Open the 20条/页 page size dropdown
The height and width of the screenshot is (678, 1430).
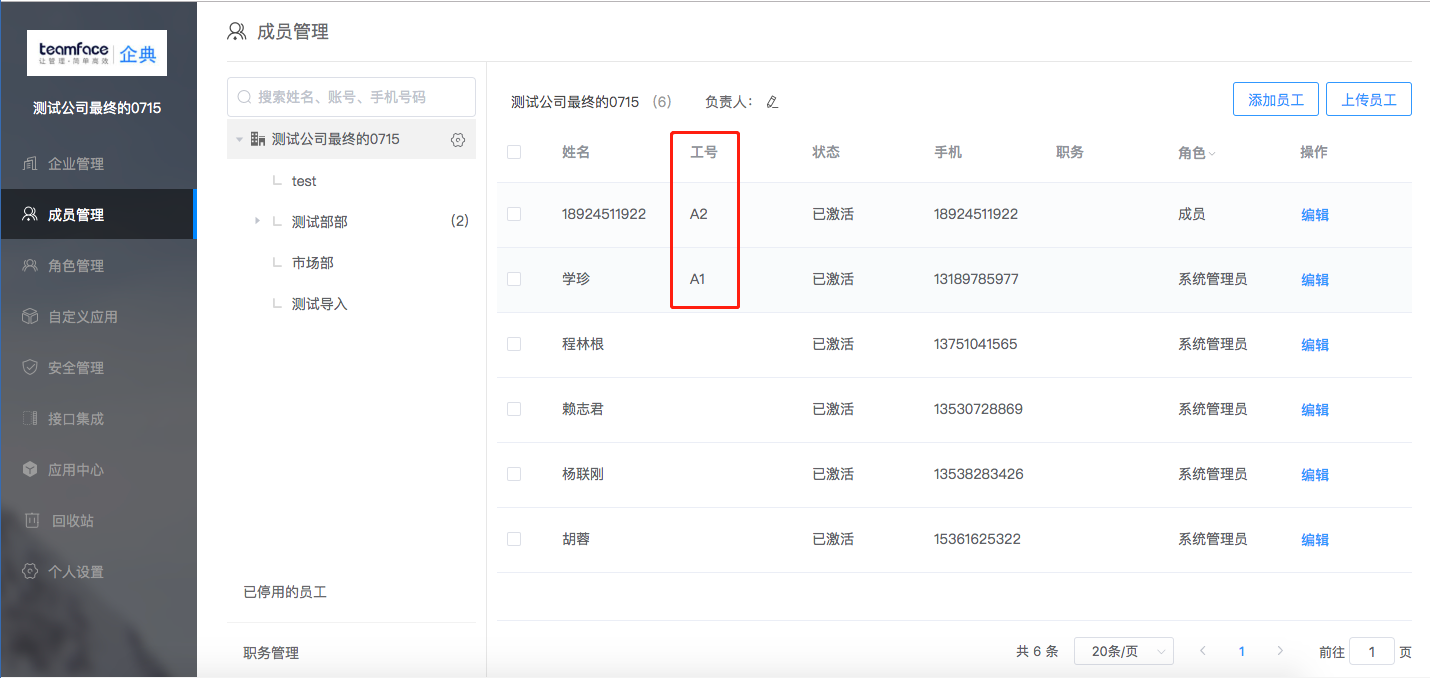point(1123,651)
